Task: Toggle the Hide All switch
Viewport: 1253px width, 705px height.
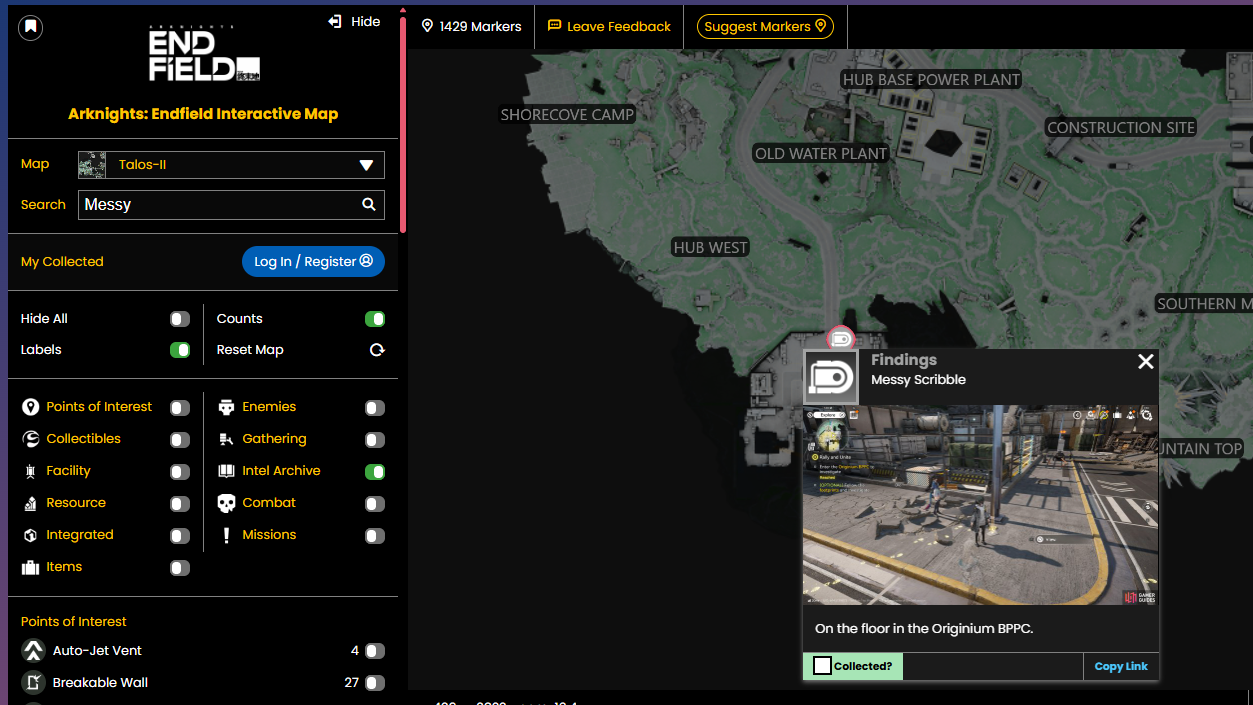Action: (180, 319)
